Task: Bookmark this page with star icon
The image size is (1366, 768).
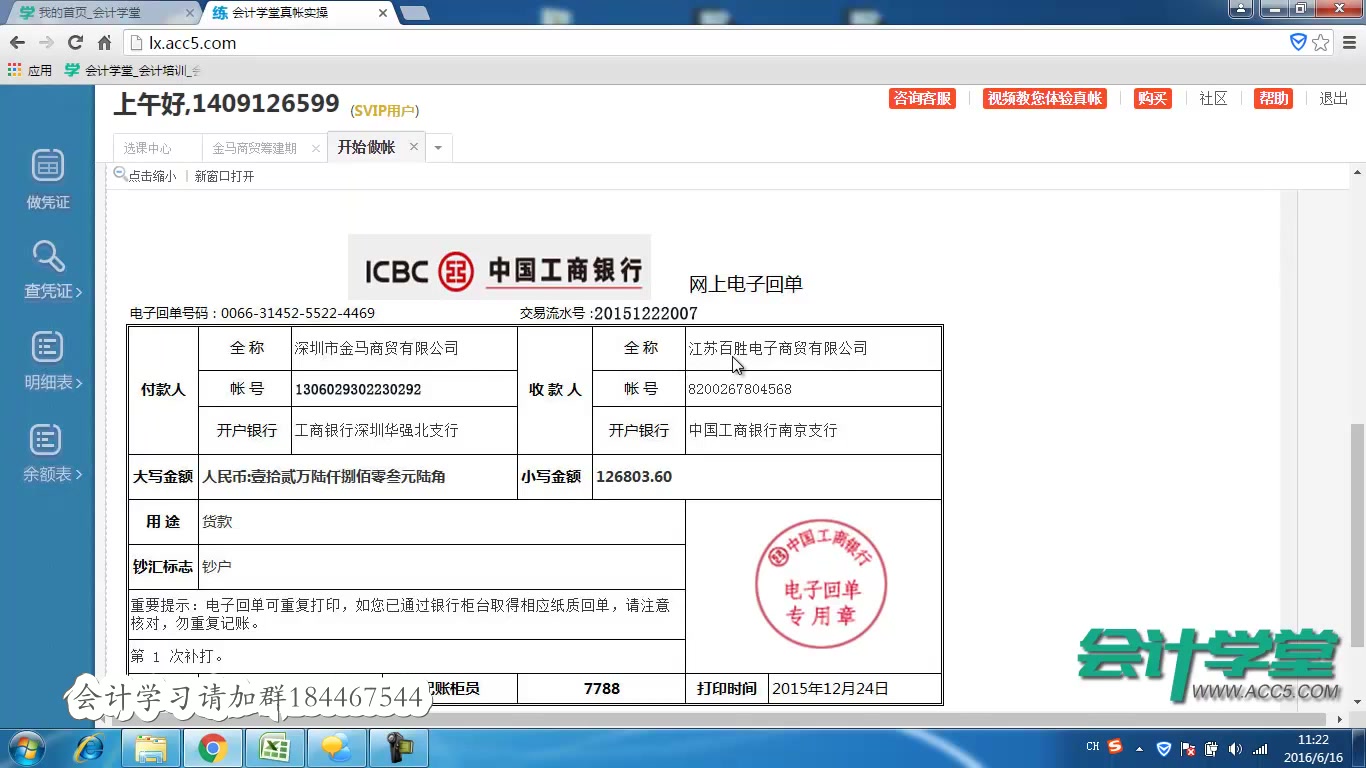Action: [1321, 43]
